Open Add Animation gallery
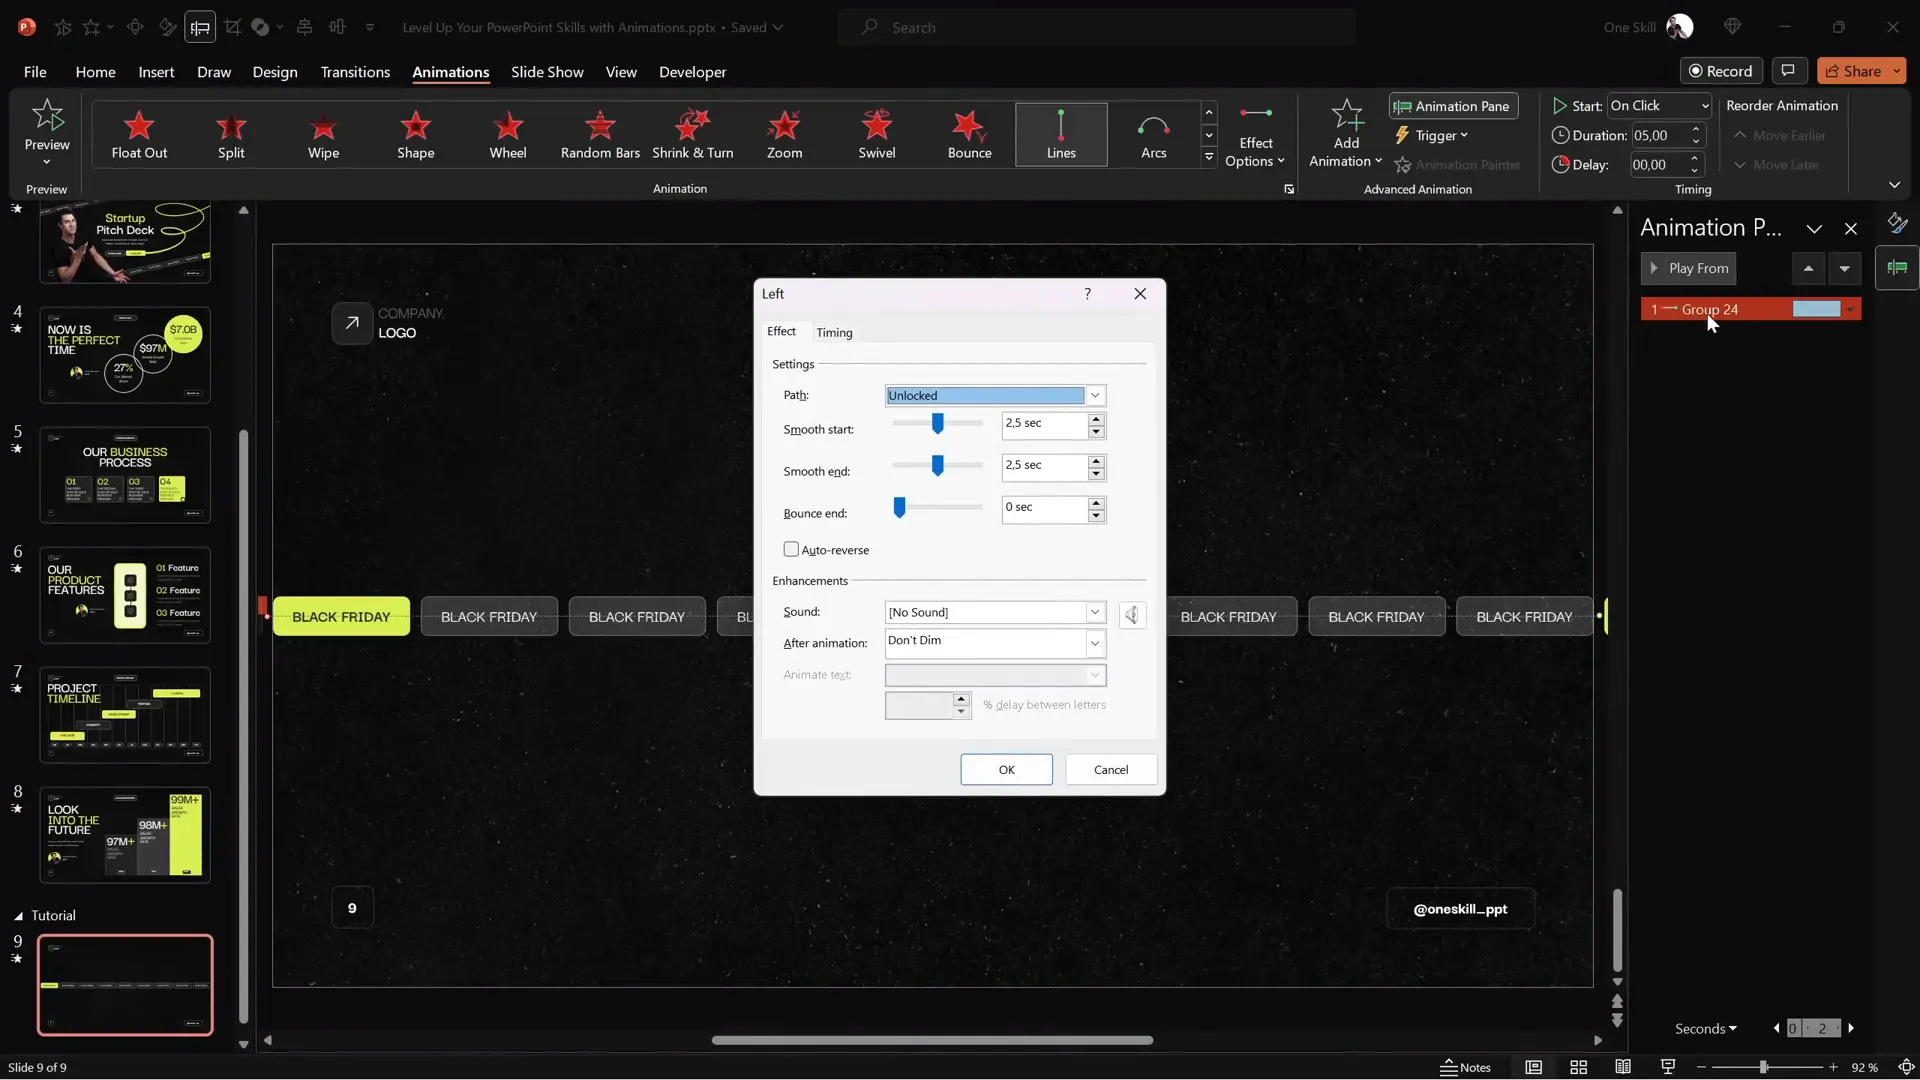Image resolution: width=1920 pixels, height=1080 pixels. click(x=1344, y=135)
